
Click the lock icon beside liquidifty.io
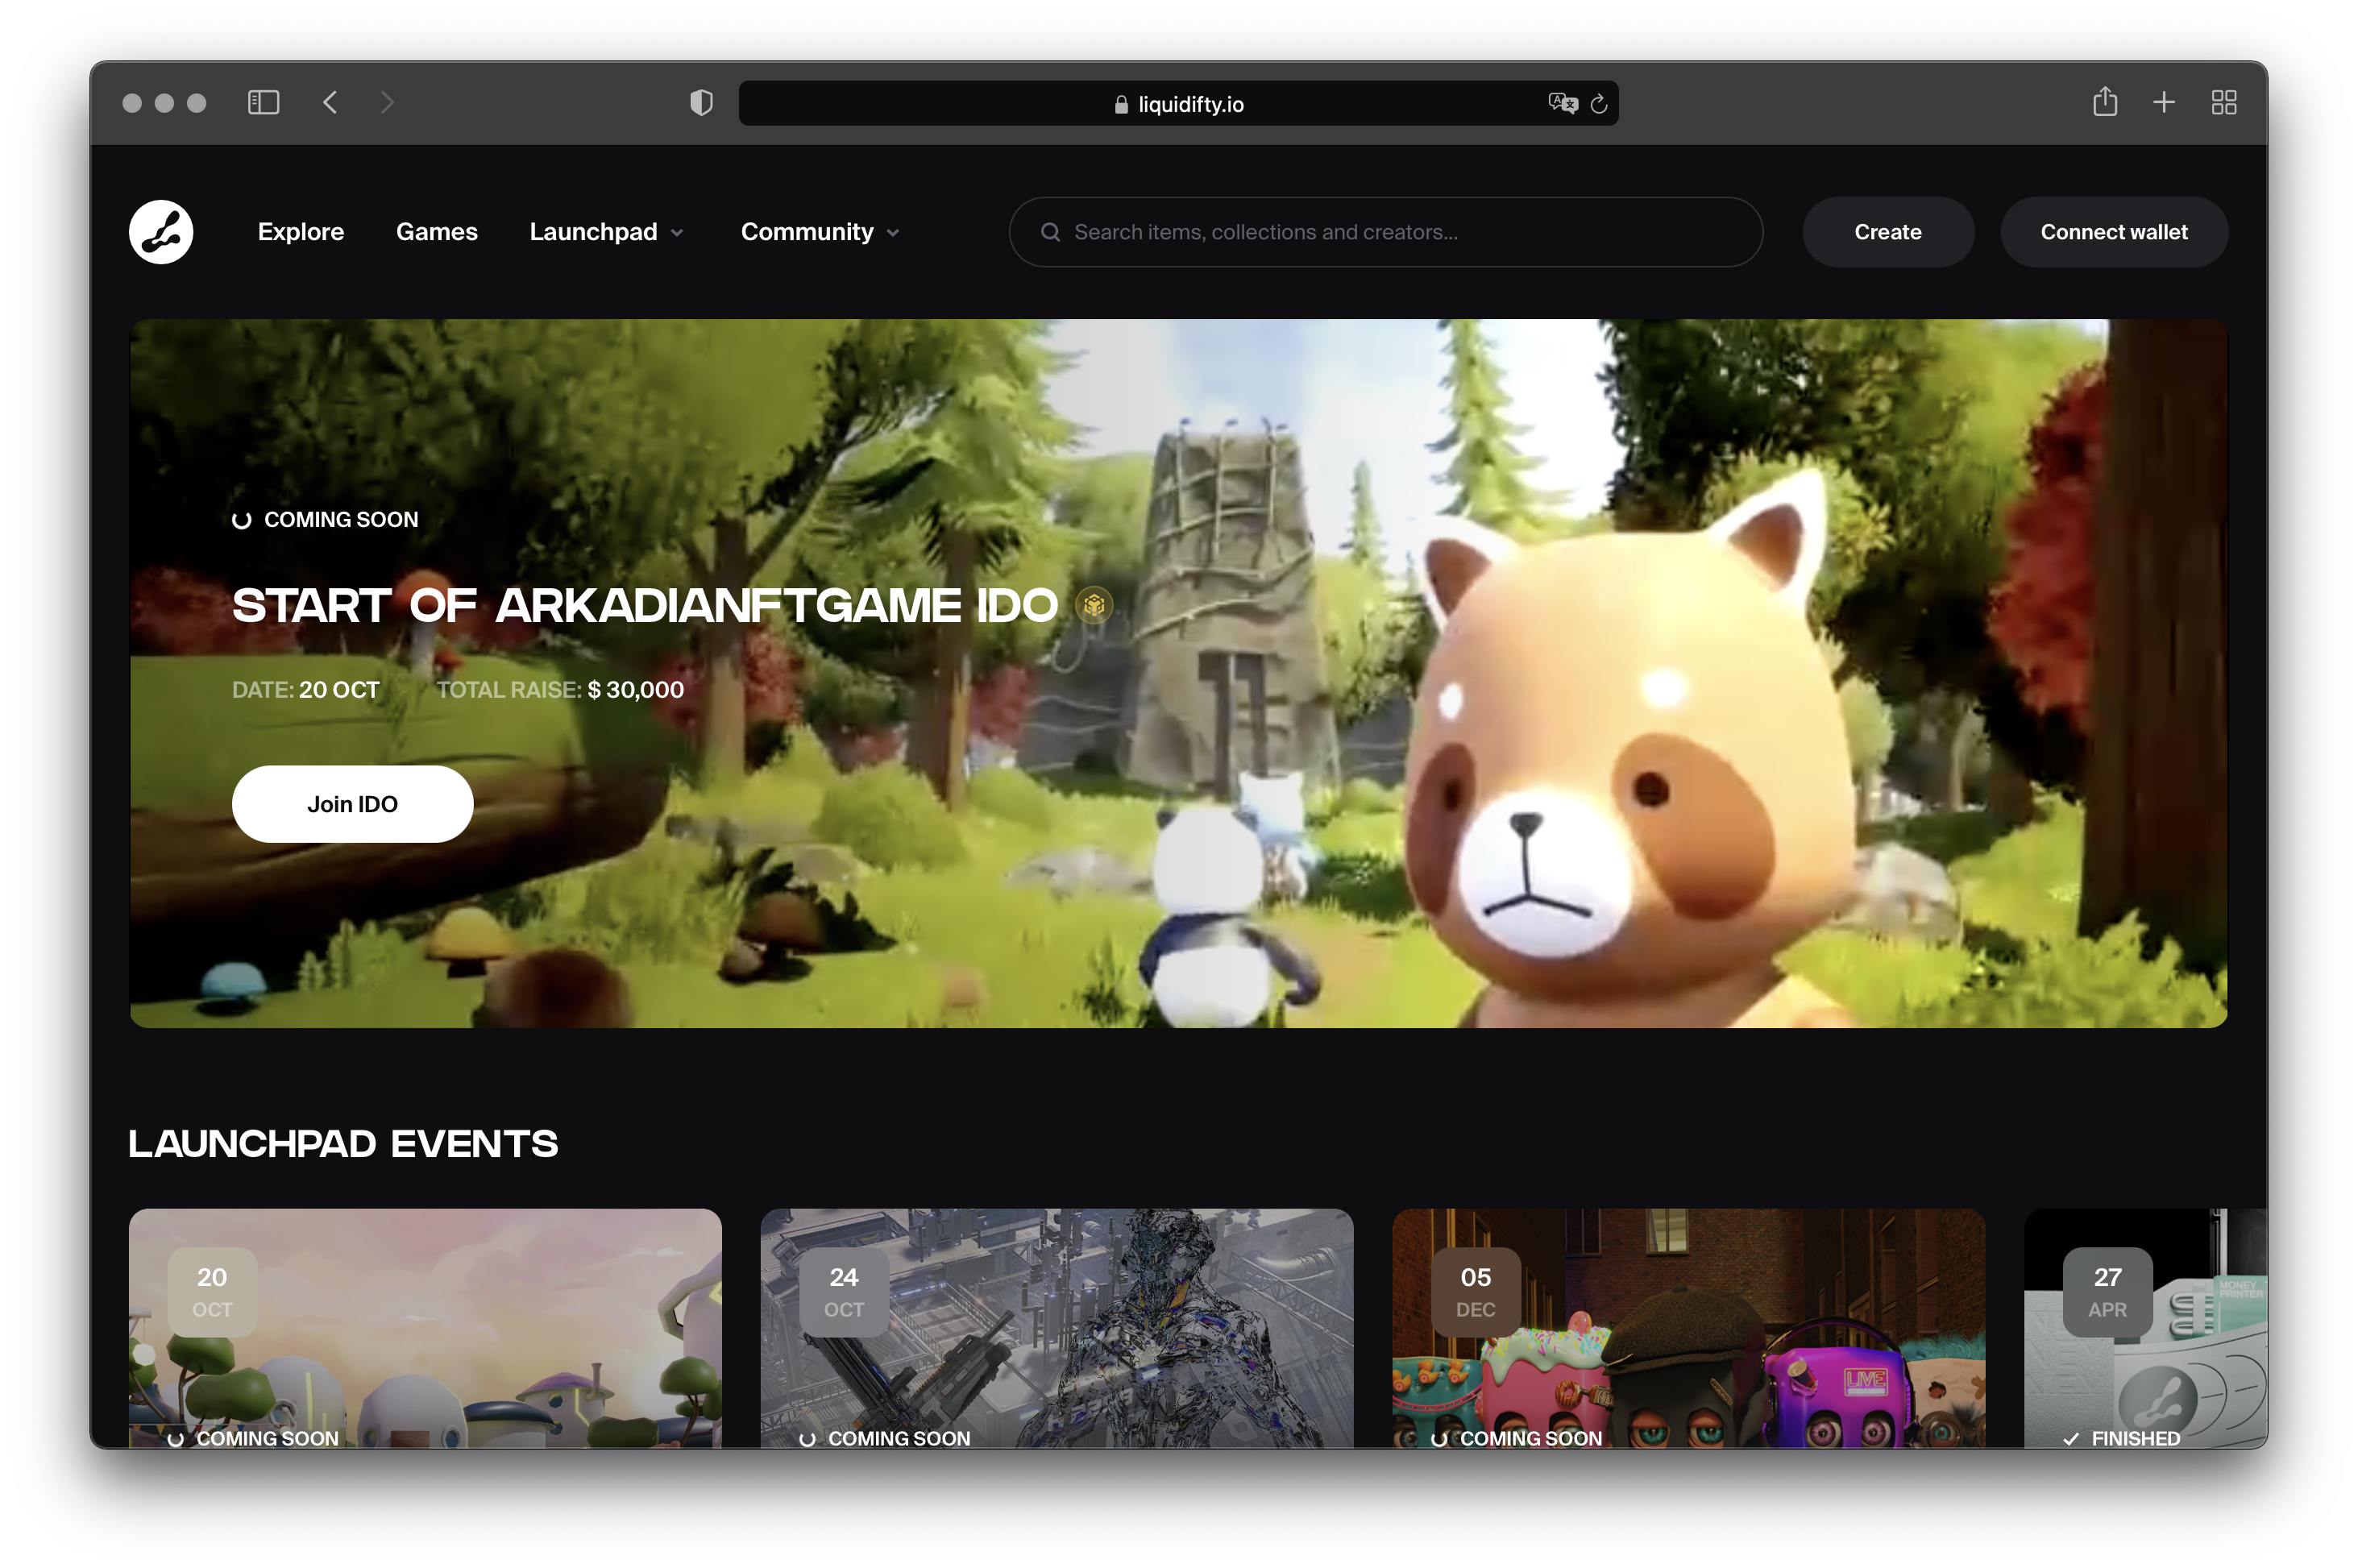(1121, 104)
